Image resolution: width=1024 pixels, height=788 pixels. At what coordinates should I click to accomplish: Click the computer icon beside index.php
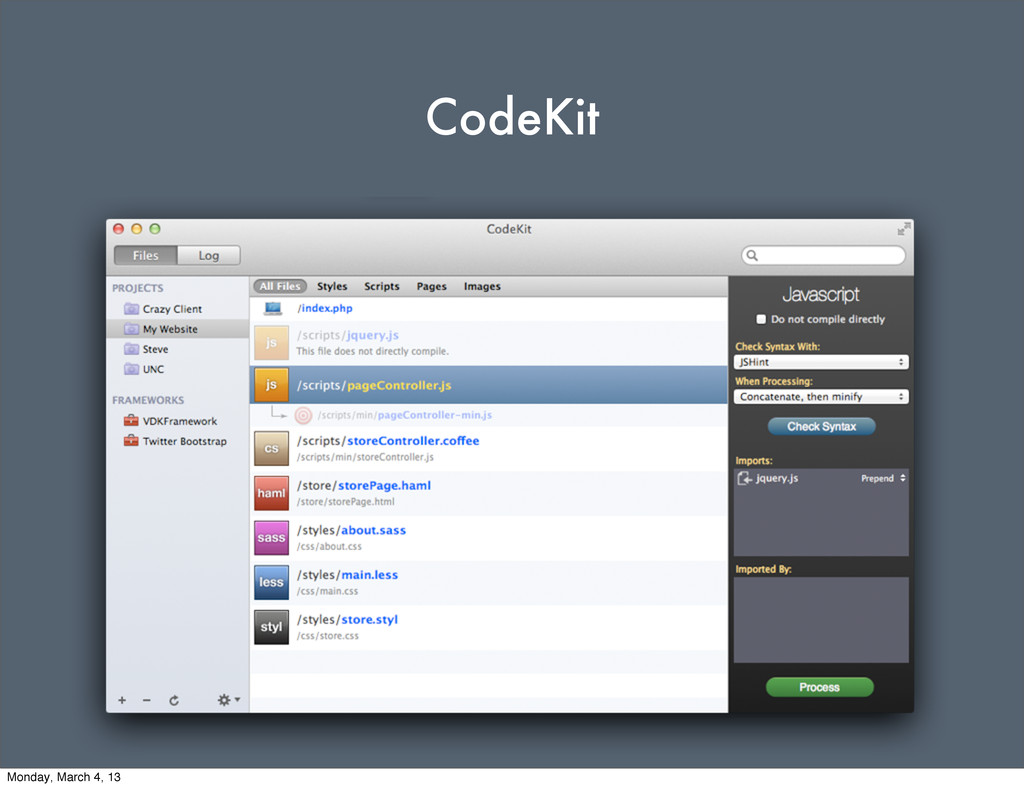[273, 308]
